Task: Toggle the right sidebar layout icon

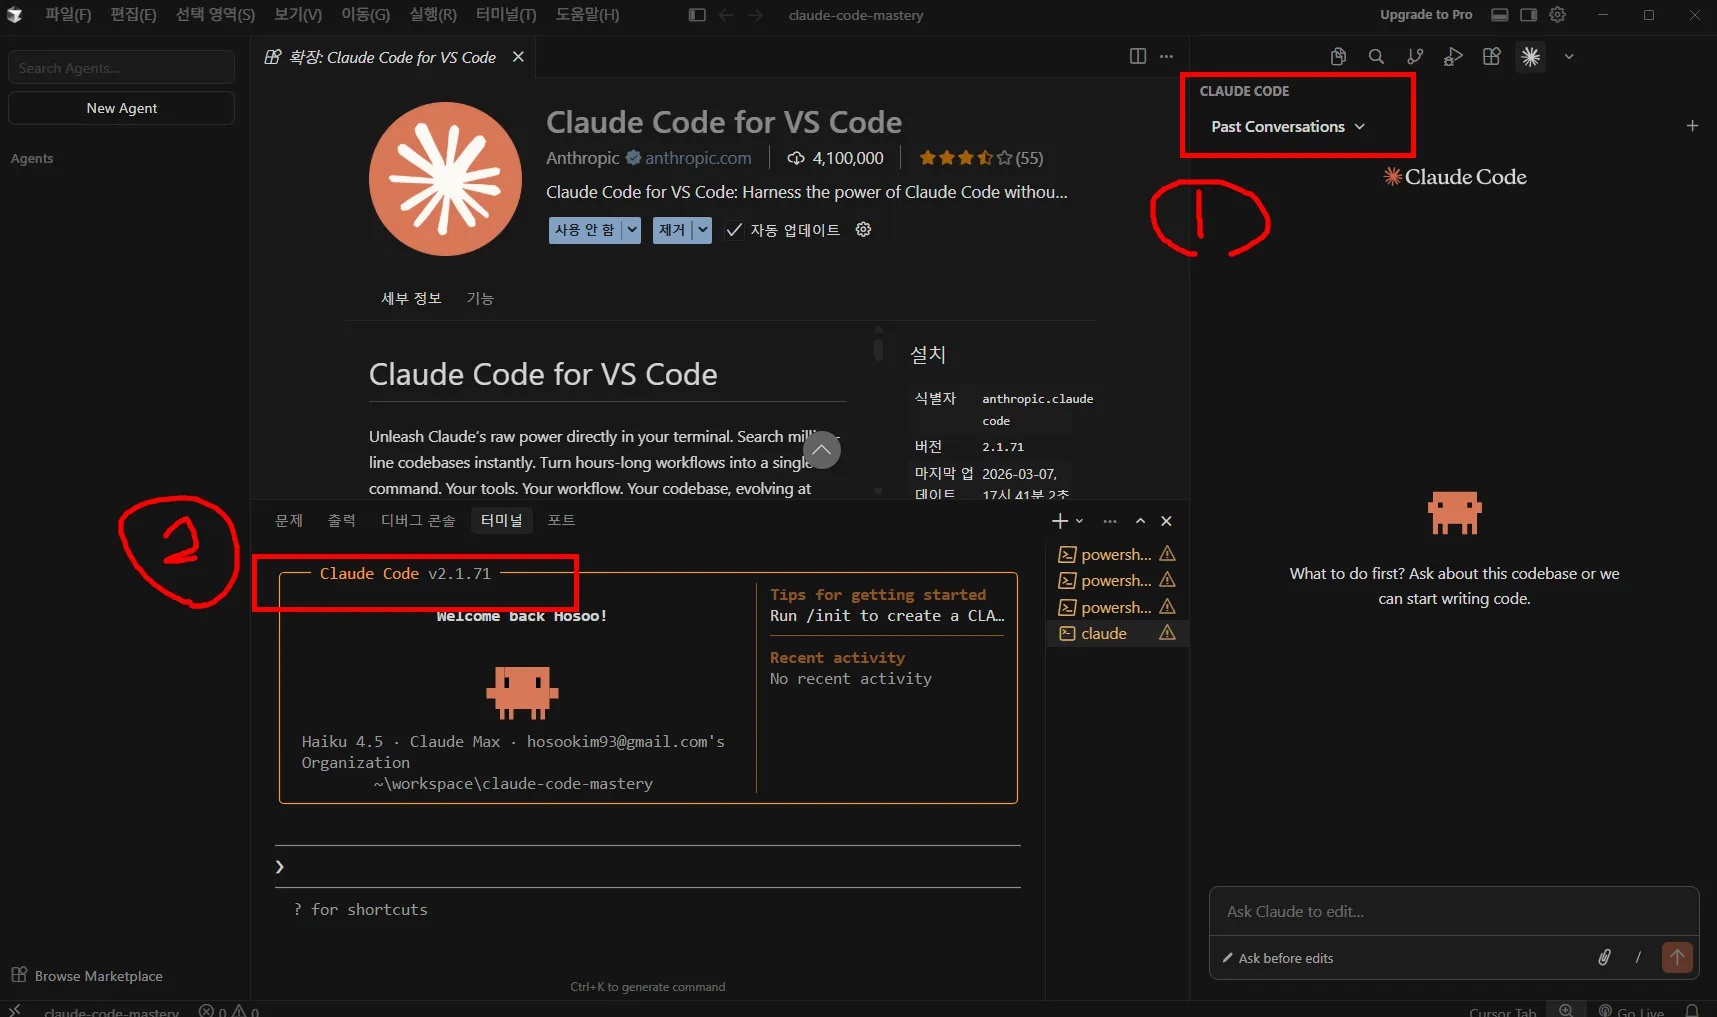Action: pyautogui.click(x=1528, y=15)
